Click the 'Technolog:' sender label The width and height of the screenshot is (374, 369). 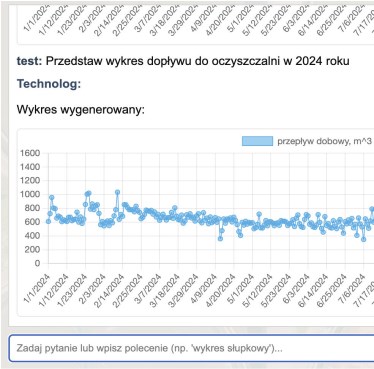pos(49,84)
